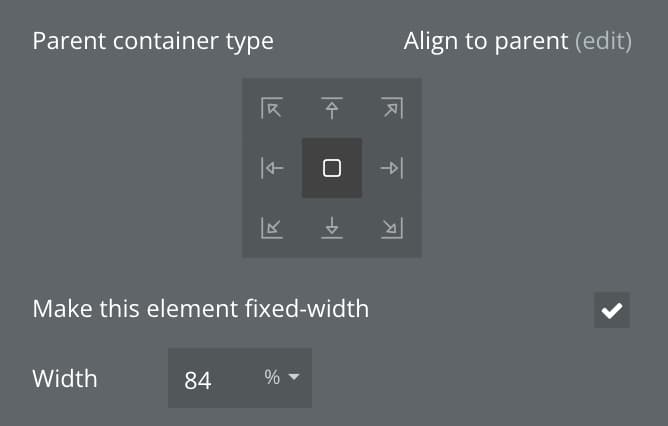Image resolution: width=668 pixels, height=426 pixels.
Task: Click the Parent container type label
Action: [x=153, y=41]
